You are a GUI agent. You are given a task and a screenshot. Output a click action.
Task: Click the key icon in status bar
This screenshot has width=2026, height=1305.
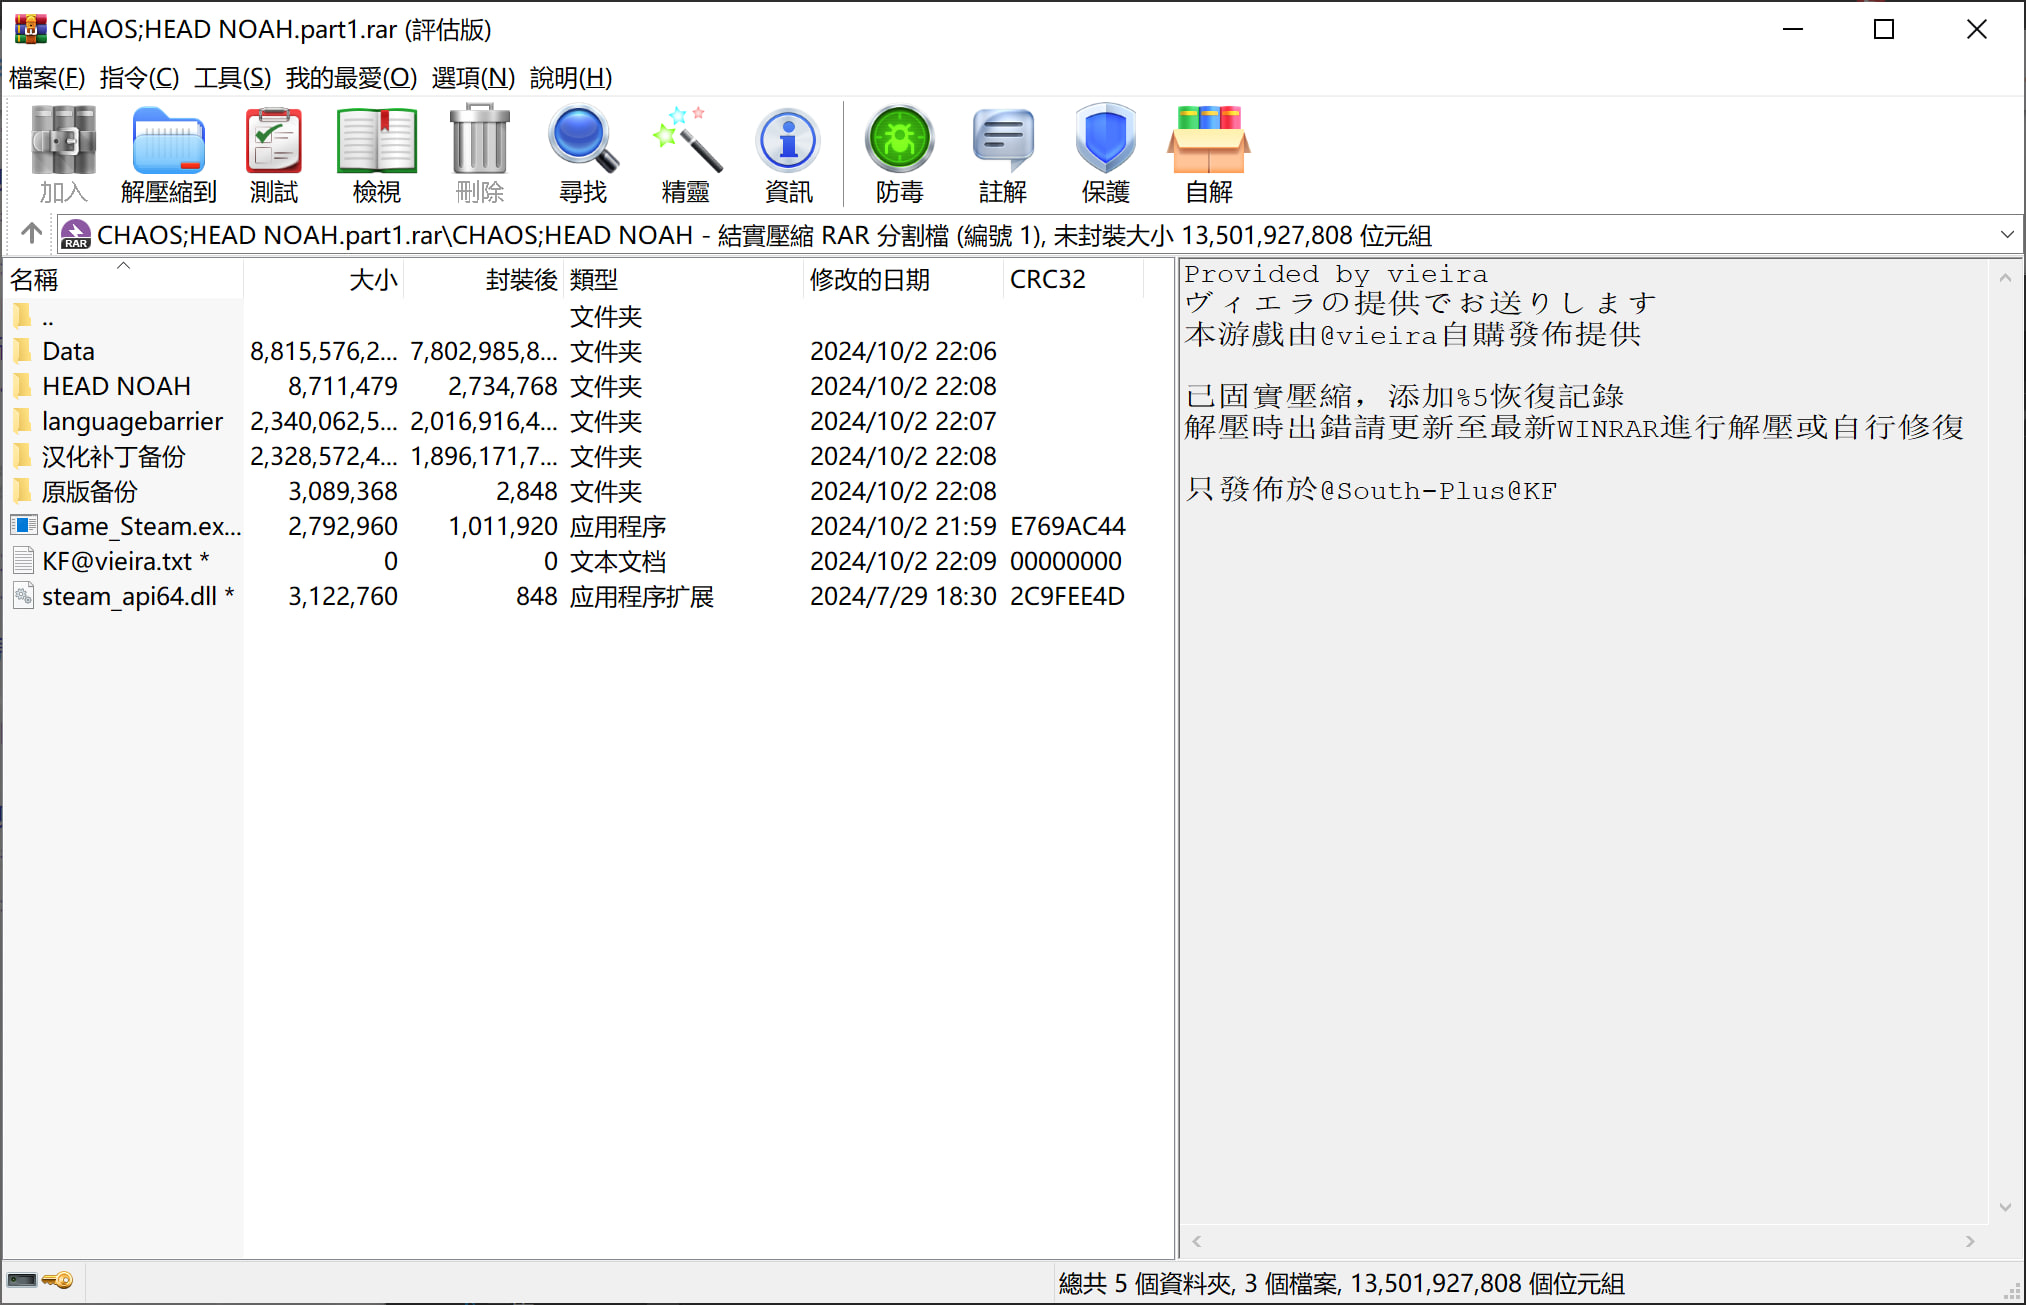[58, 1281]
